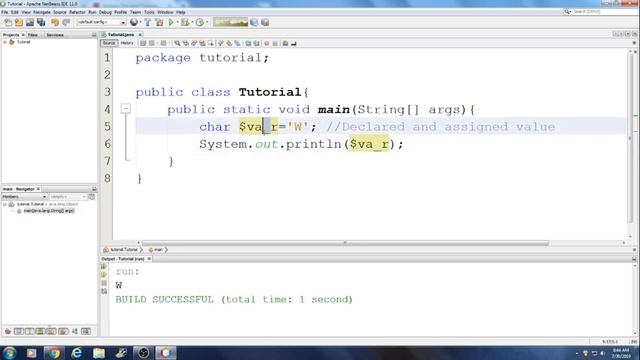Select the Output - Tutorial (run) tab
640x360 pixels.
123,259
